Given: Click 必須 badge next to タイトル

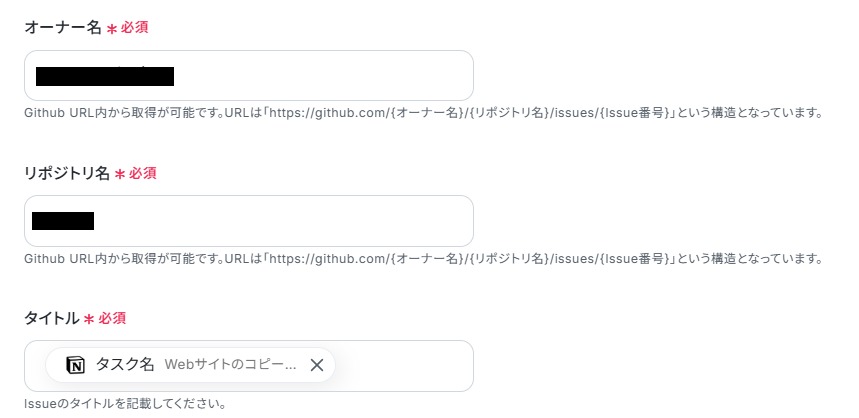Looking at the screenshot, I should (x=112, y=318).
